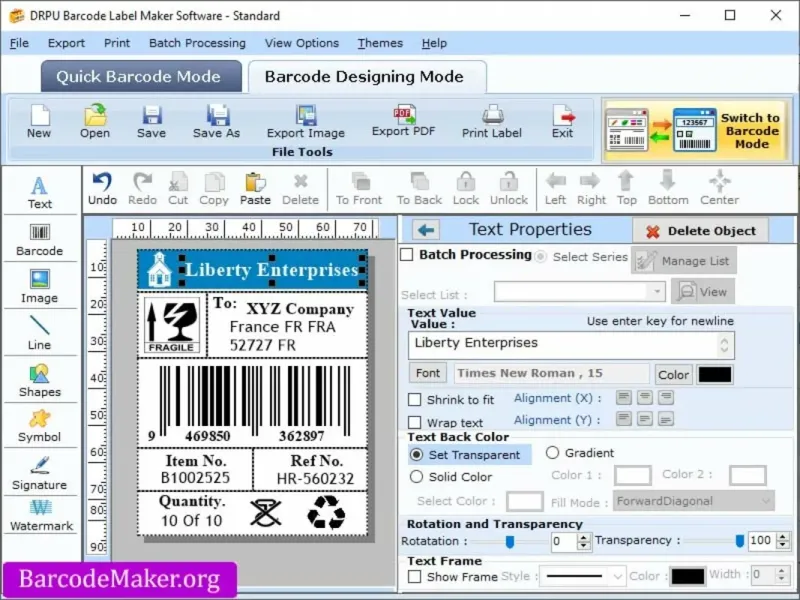Click the Delete toolbar icon
The image size is (800, 600).
(x=301, y=189)
